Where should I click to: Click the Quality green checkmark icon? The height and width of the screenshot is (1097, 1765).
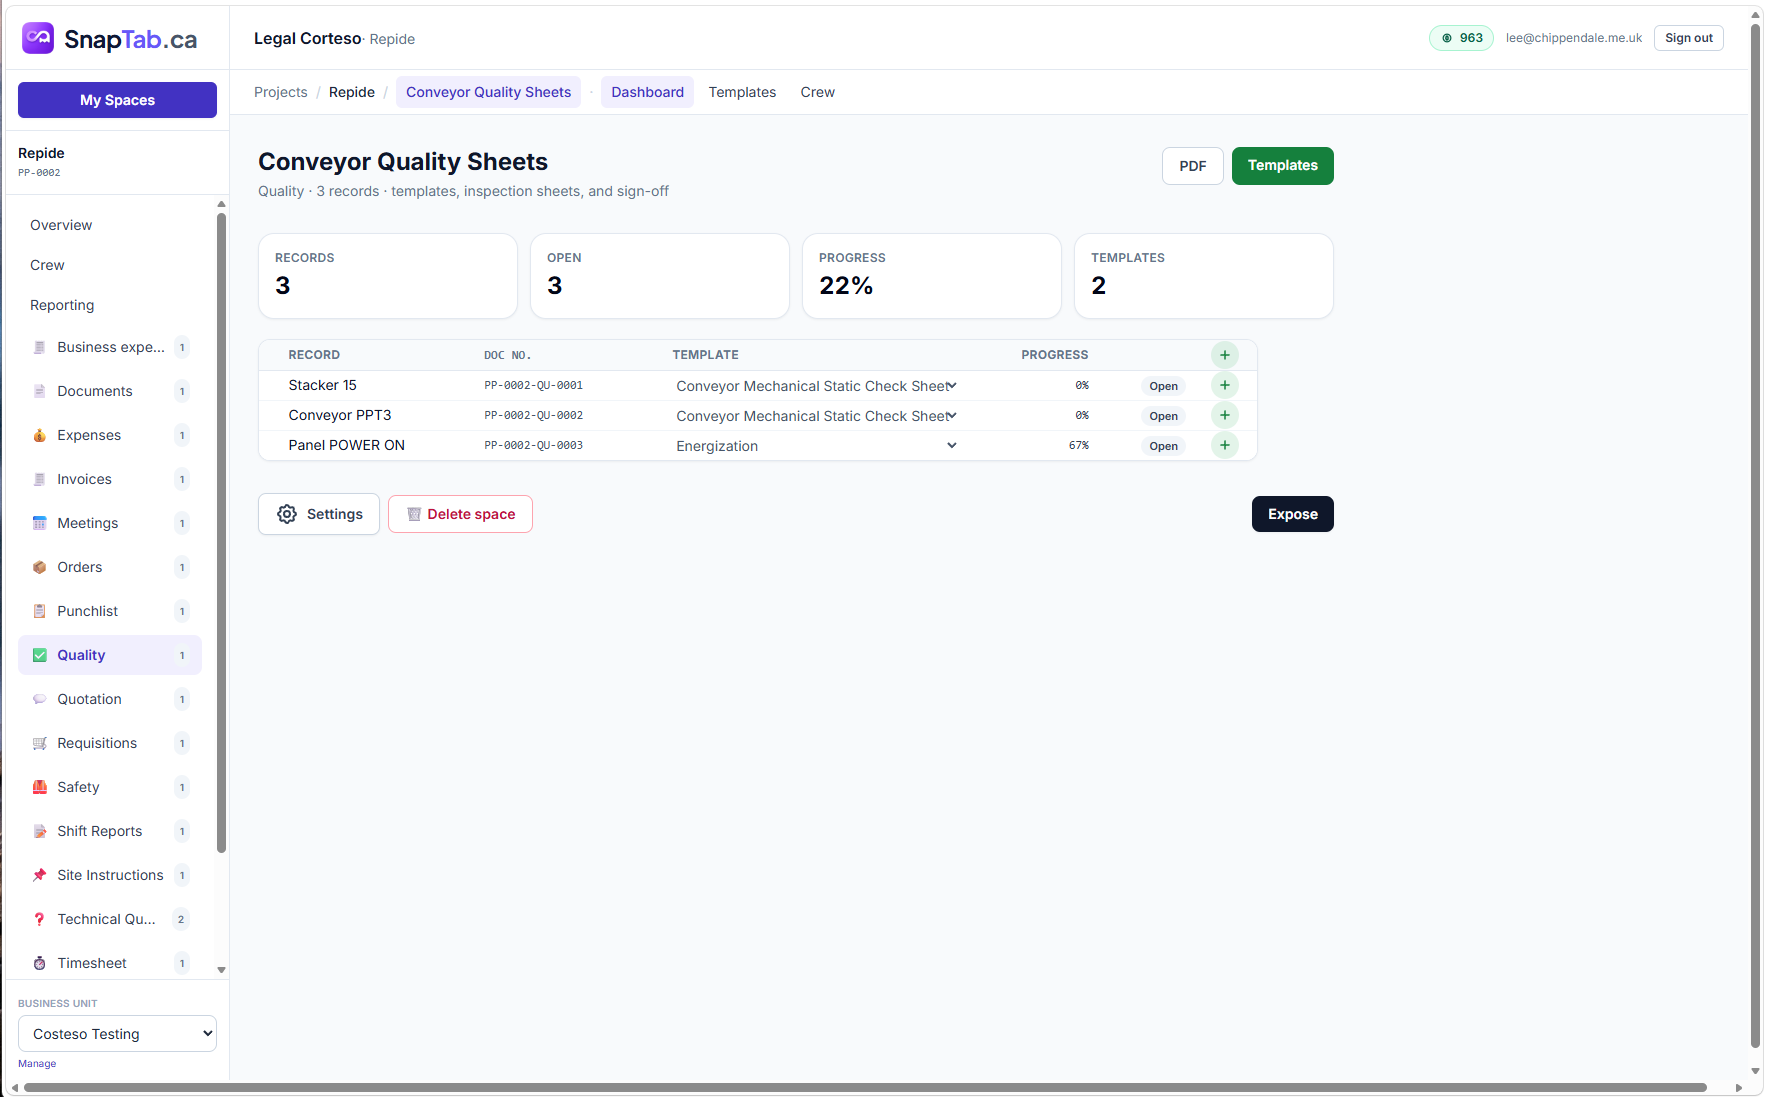[x=40, y=655]
